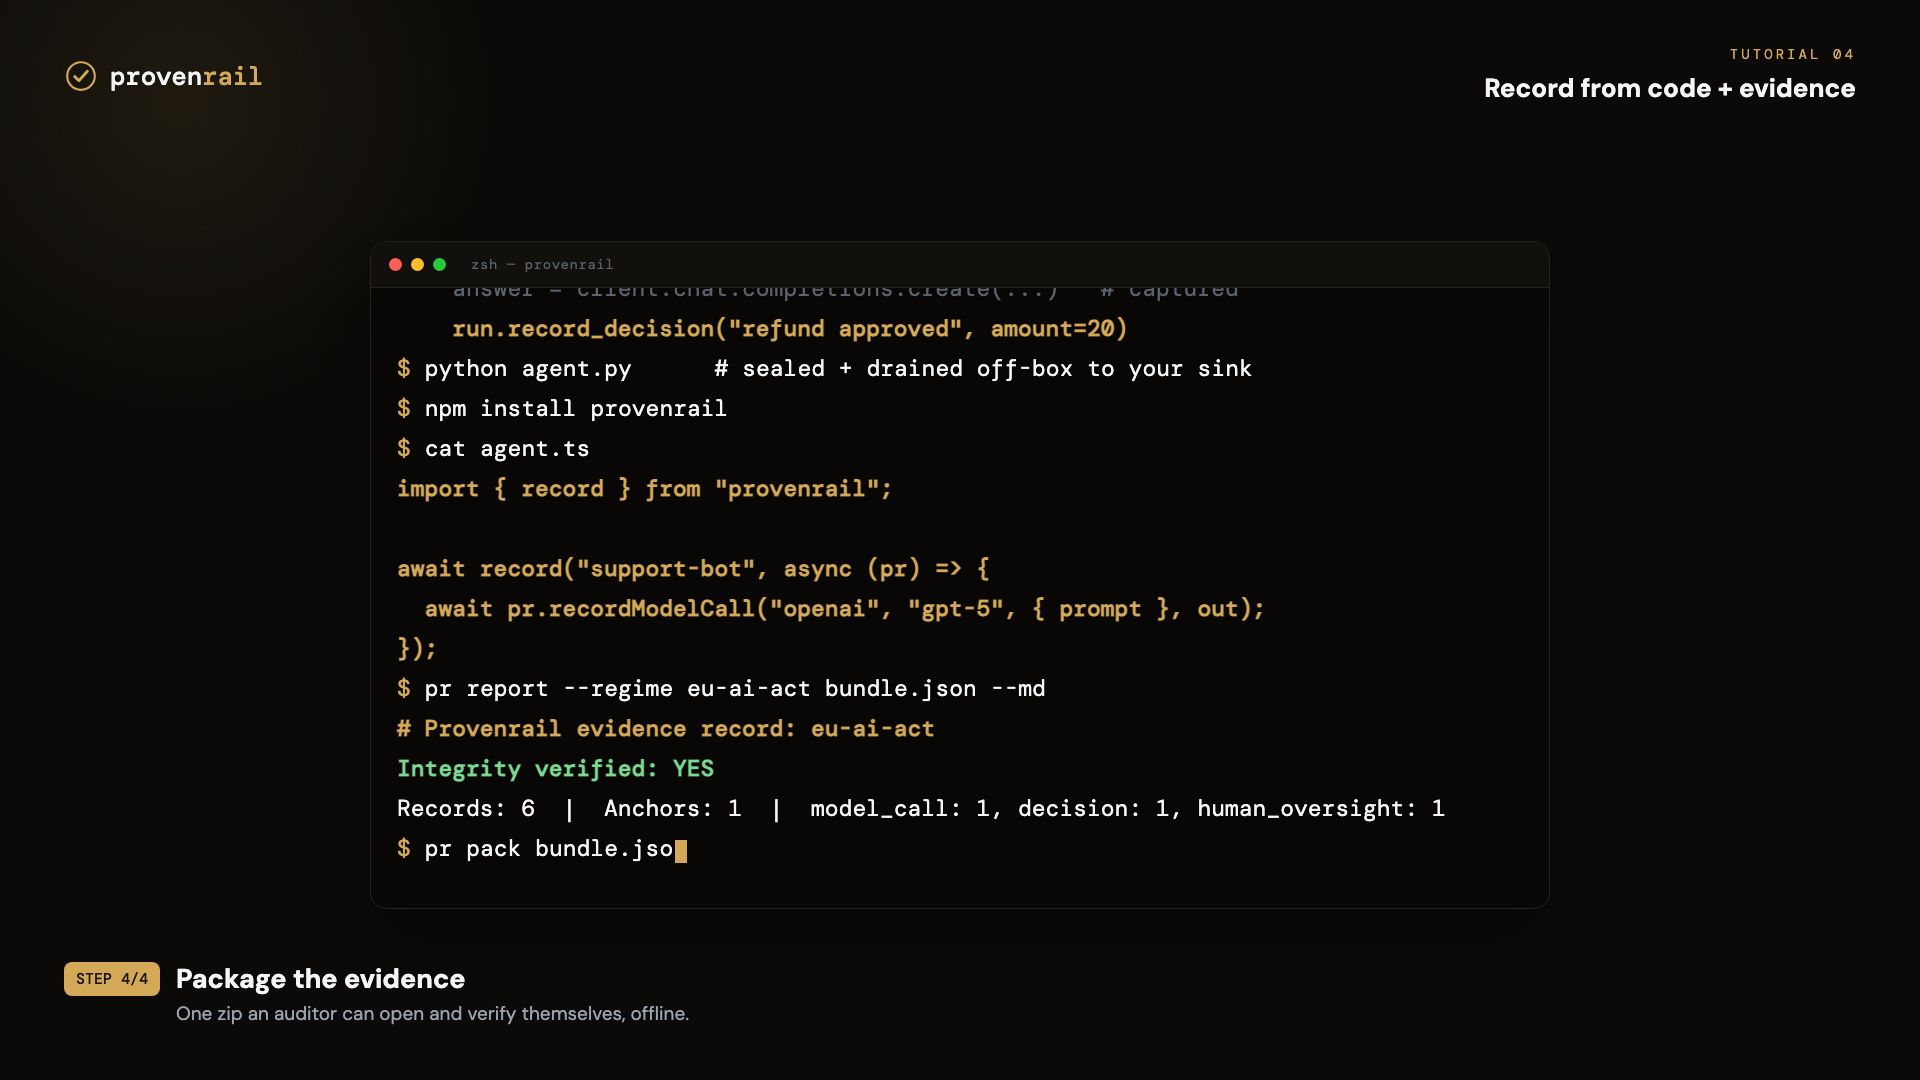
Task: Click the orange terminal cursor block
Action: coord(681,851)
